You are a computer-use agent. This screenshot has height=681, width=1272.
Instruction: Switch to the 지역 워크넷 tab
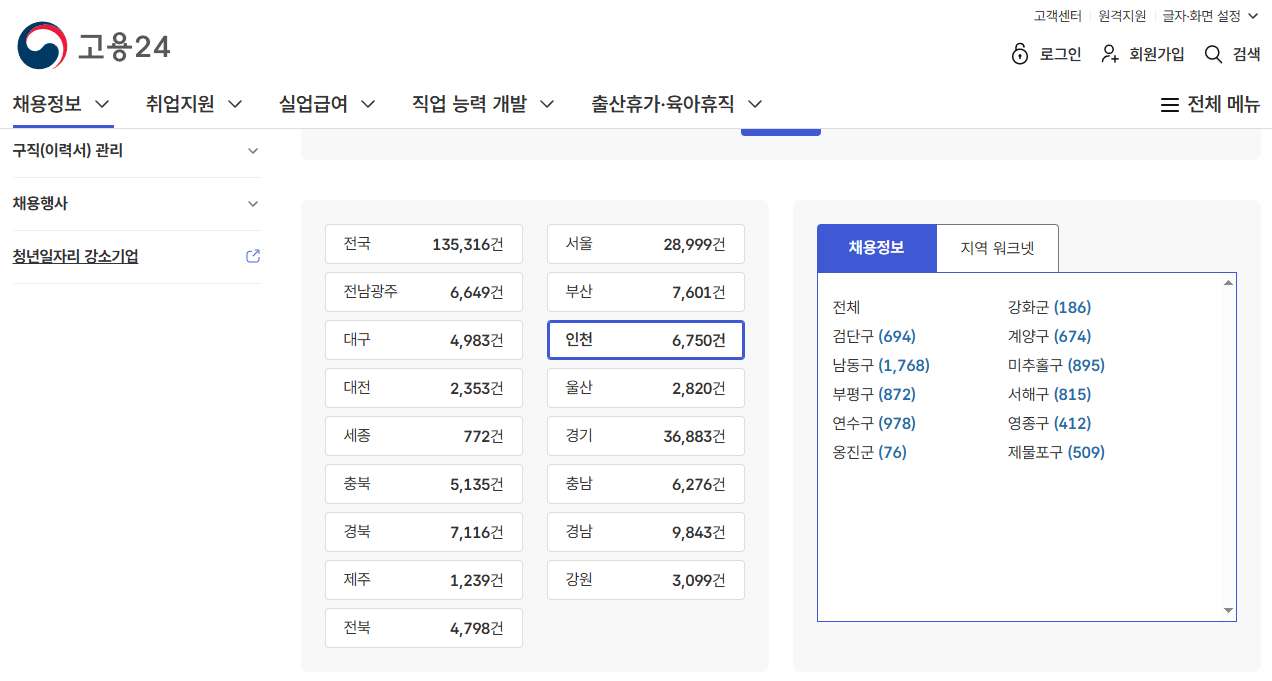click(x=997, y=248)
